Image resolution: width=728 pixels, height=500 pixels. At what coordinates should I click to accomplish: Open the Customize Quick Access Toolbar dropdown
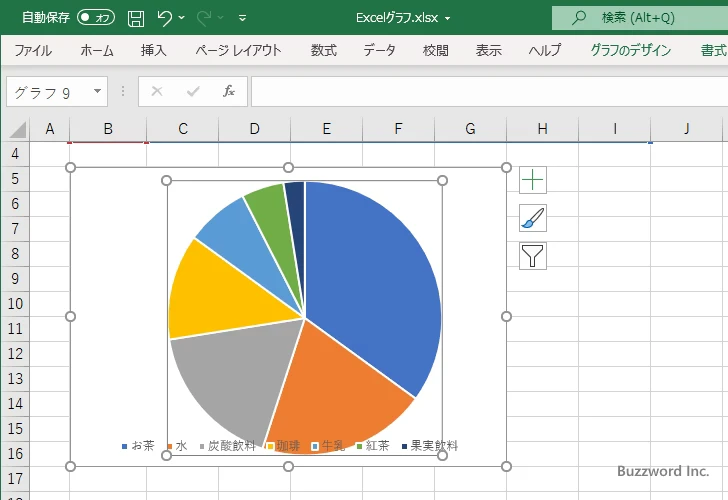[242, 18]
